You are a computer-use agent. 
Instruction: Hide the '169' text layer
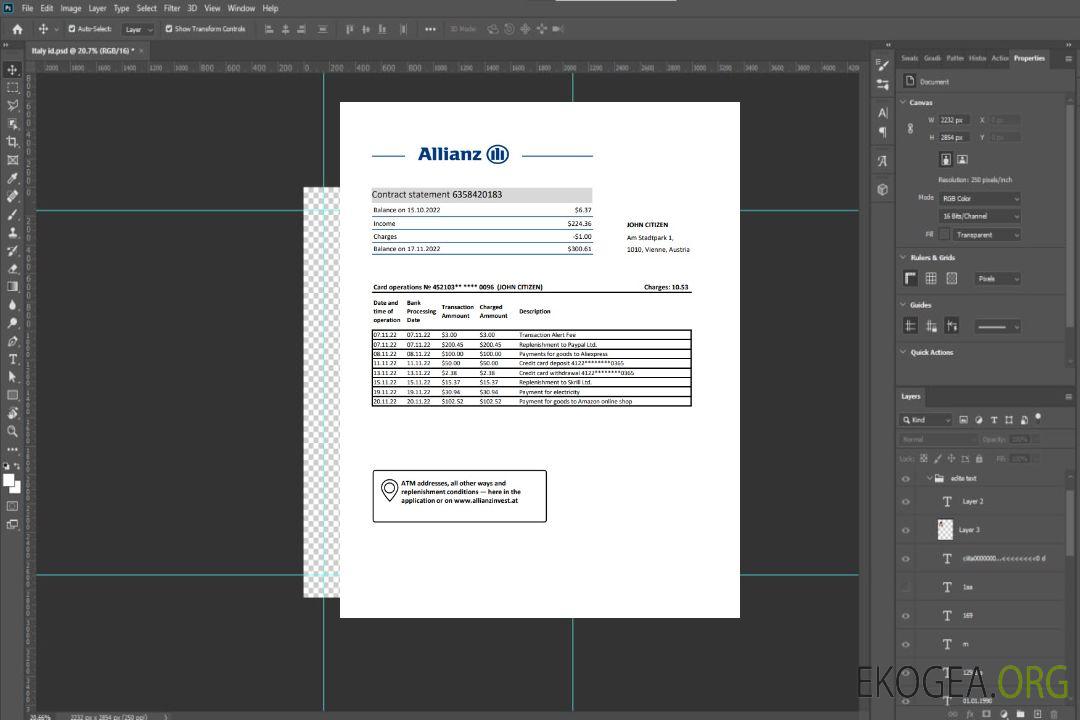pos(906,616)
